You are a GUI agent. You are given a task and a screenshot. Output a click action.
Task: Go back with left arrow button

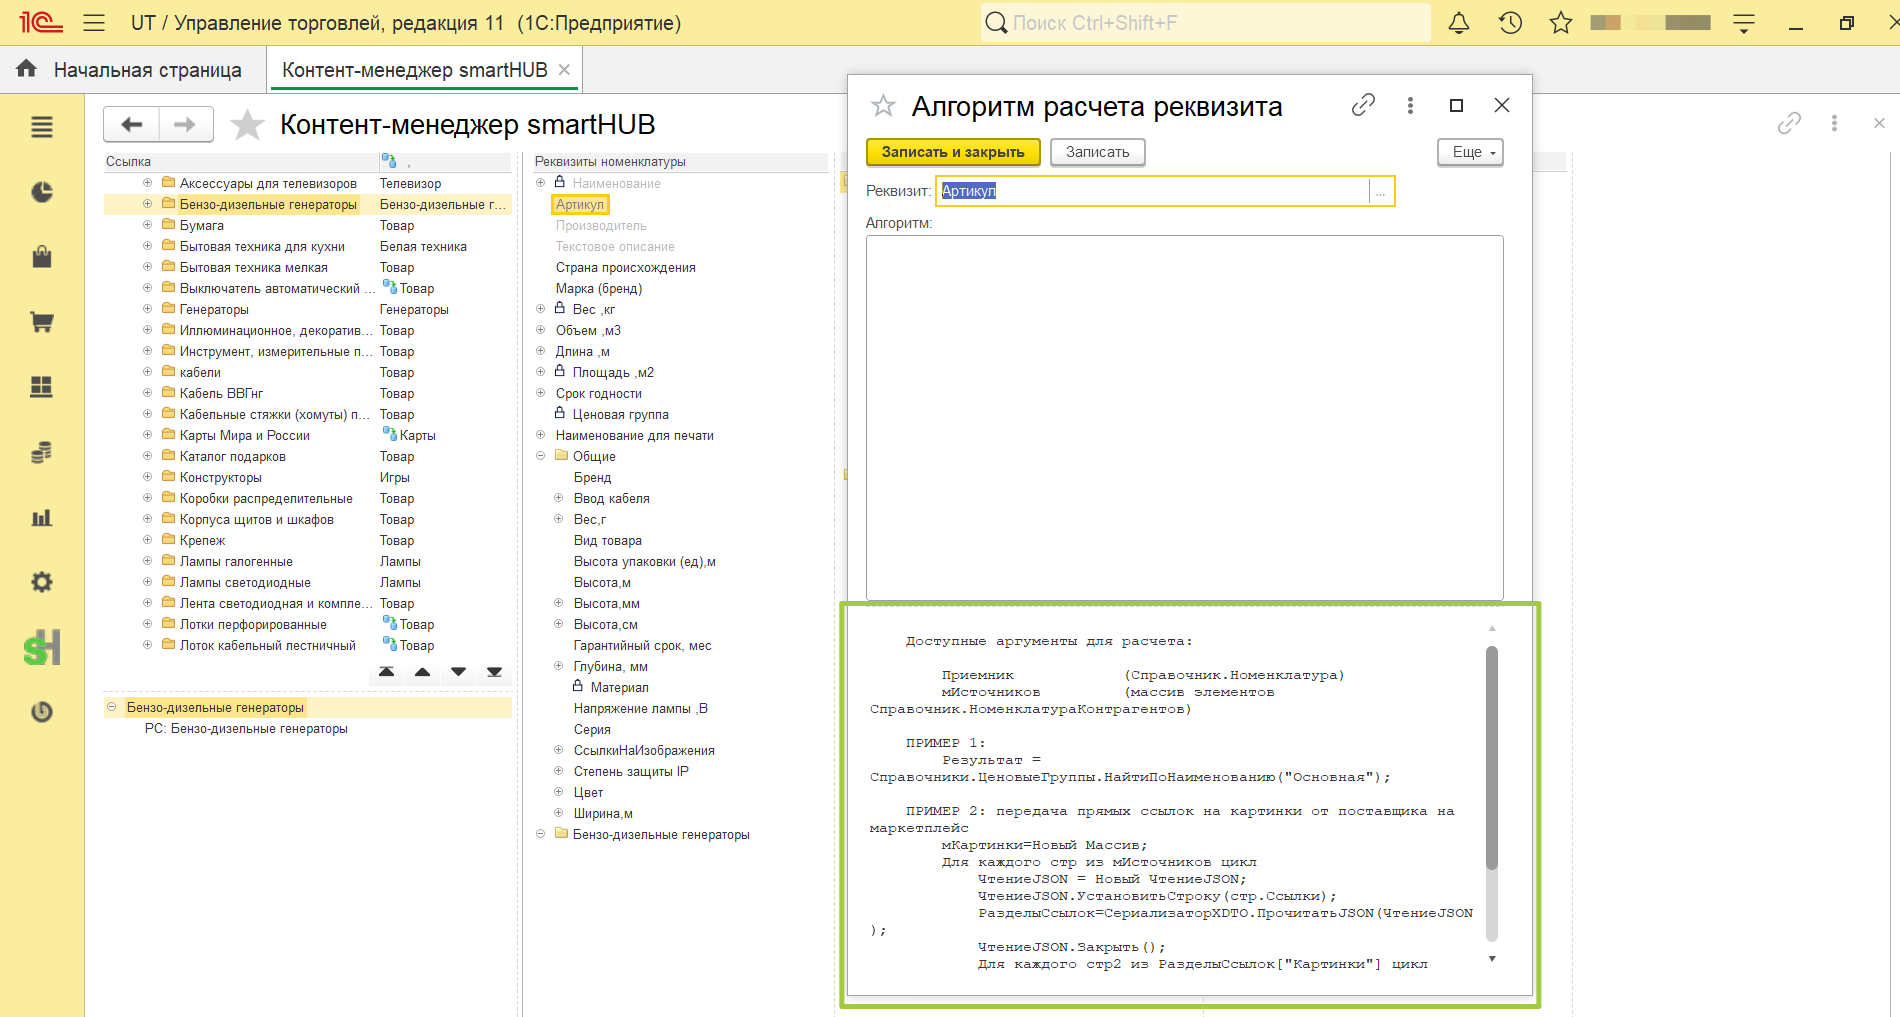tap(132, 124)
